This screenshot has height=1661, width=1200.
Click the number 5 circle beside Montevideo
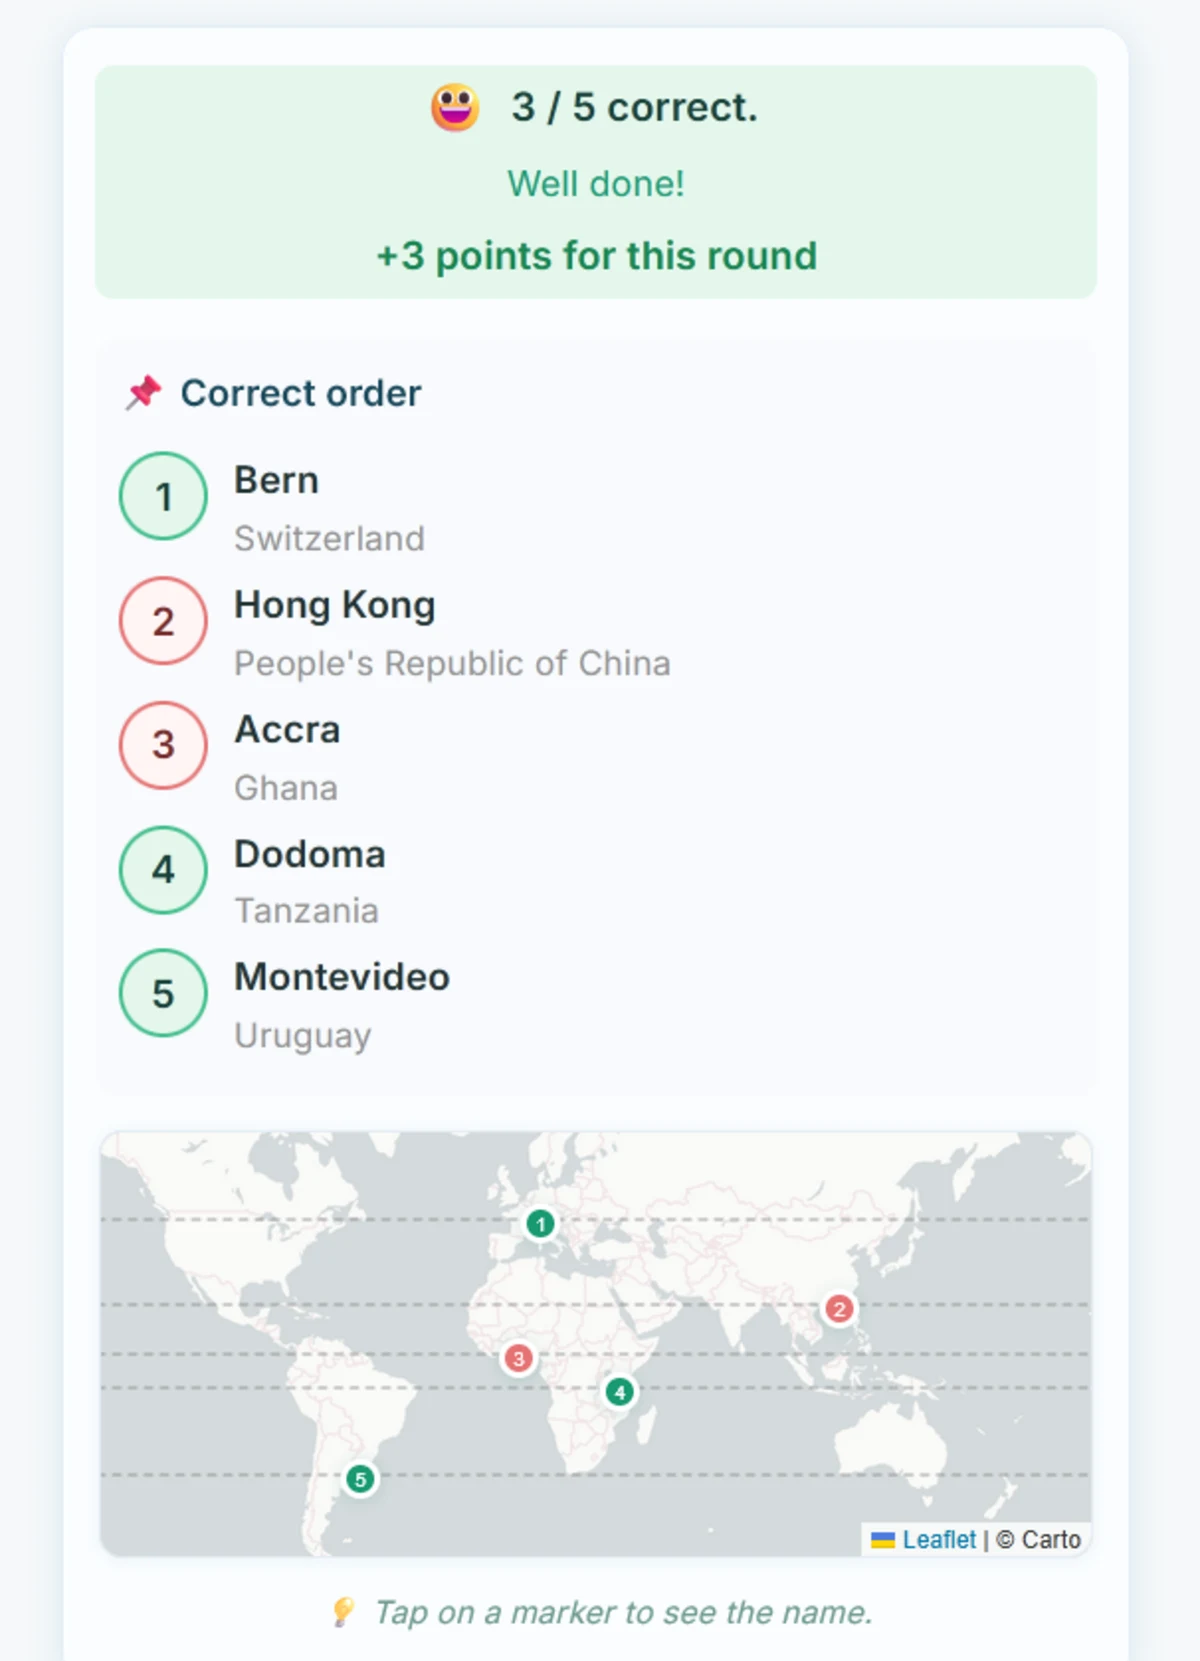pyautogui.click(x=163, y=993)
